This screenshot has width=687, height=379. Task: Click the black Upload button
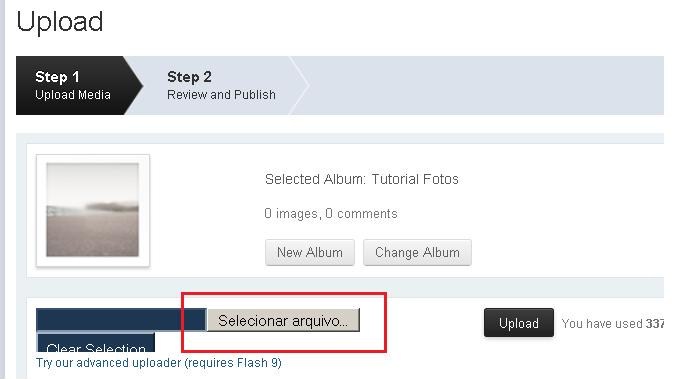click(519, 323)
